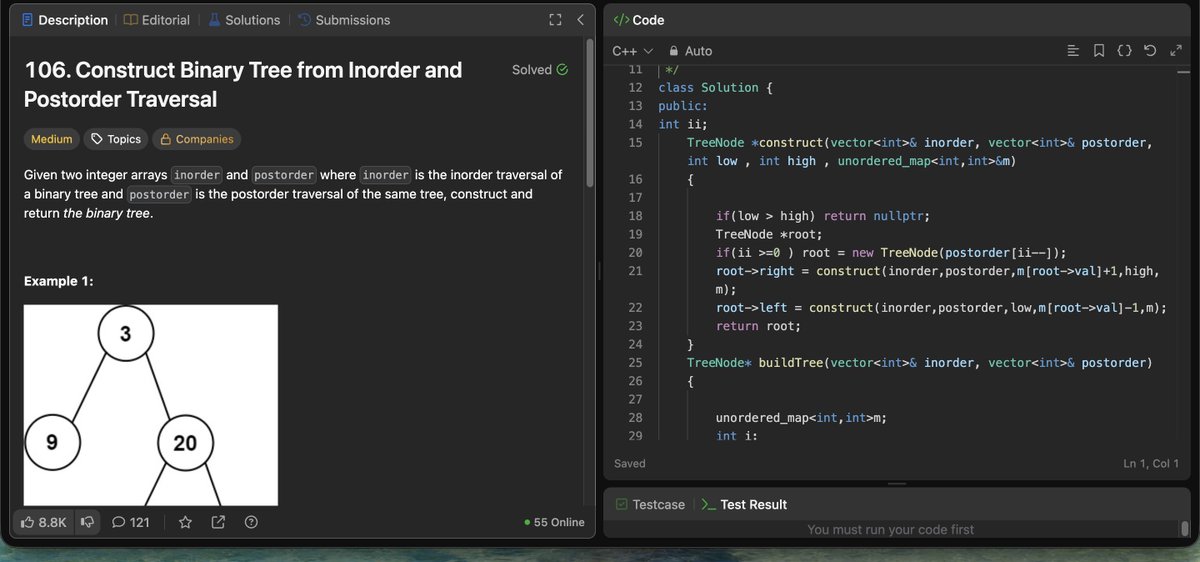Open the help question mark icon
The image size is (1200, 562).
coord(251,522)
